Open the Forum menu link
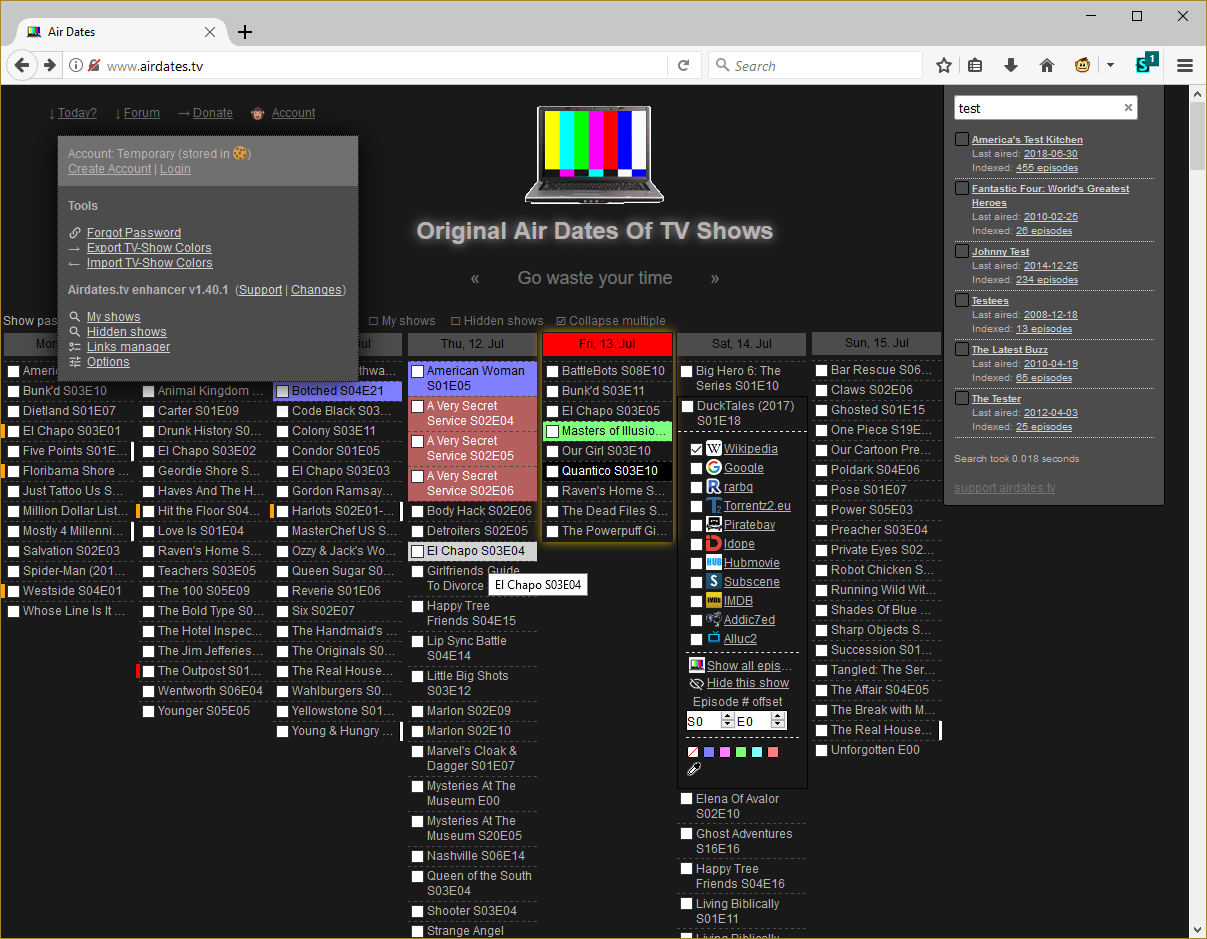 [141, 113]
